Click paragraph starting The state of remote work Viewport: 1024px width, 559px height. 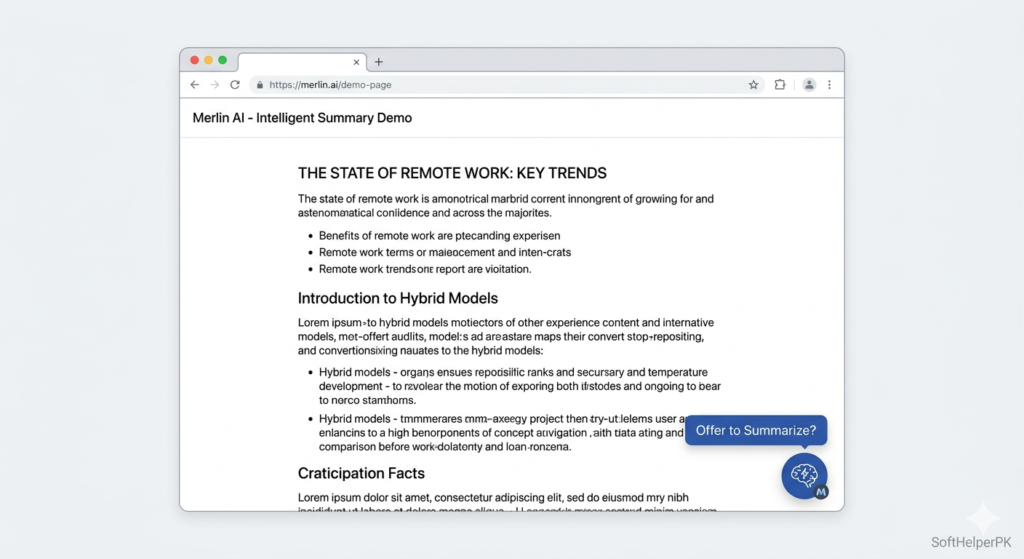pos(505,206)
